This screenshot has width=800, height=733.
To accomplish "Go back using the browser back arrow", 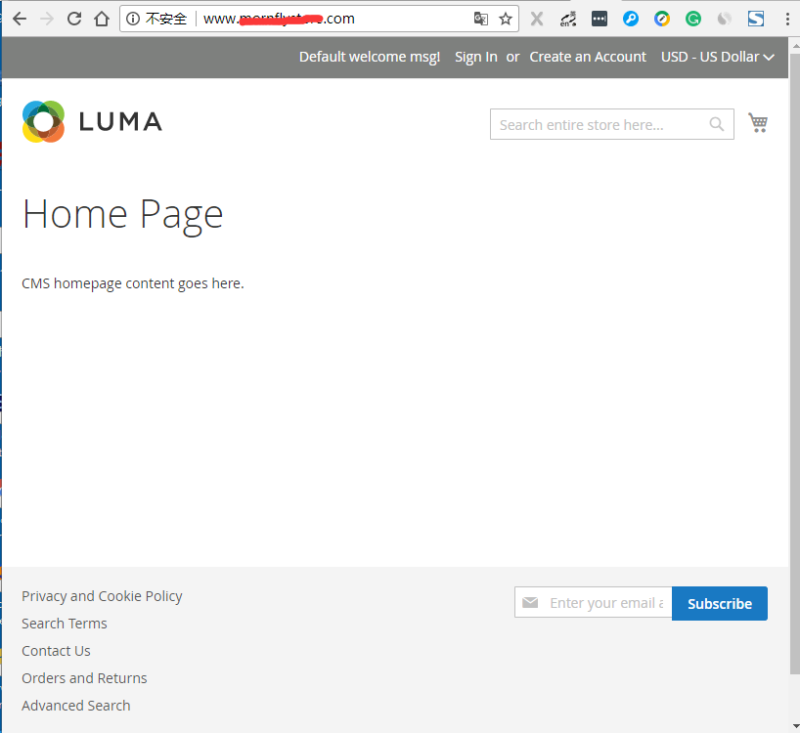I will click(20, 19).
